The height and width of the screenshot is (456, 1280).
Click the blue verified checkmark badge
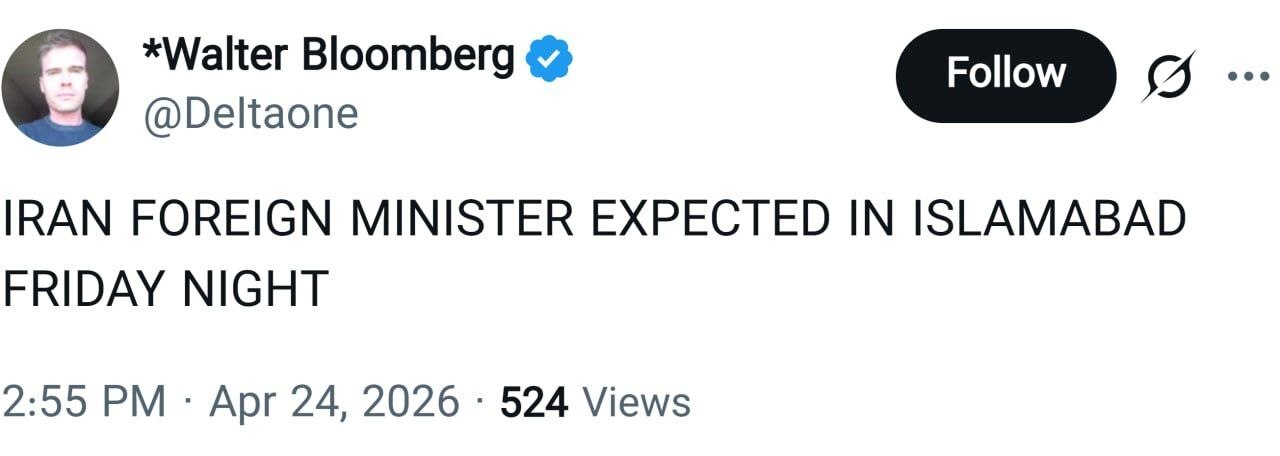point(549,58)
